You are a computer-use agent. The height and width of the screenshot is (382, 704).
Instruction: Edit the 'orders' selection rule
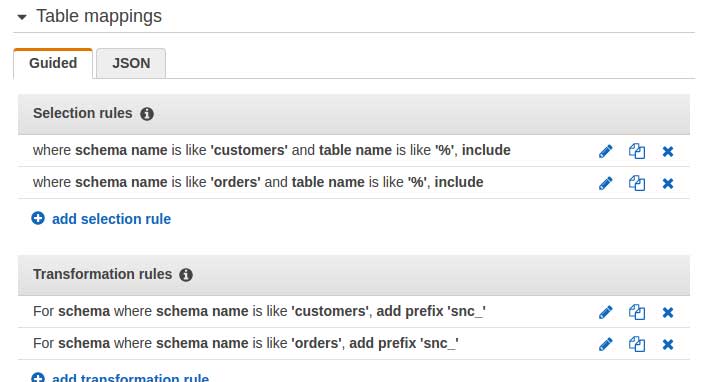tap(606, 183)
